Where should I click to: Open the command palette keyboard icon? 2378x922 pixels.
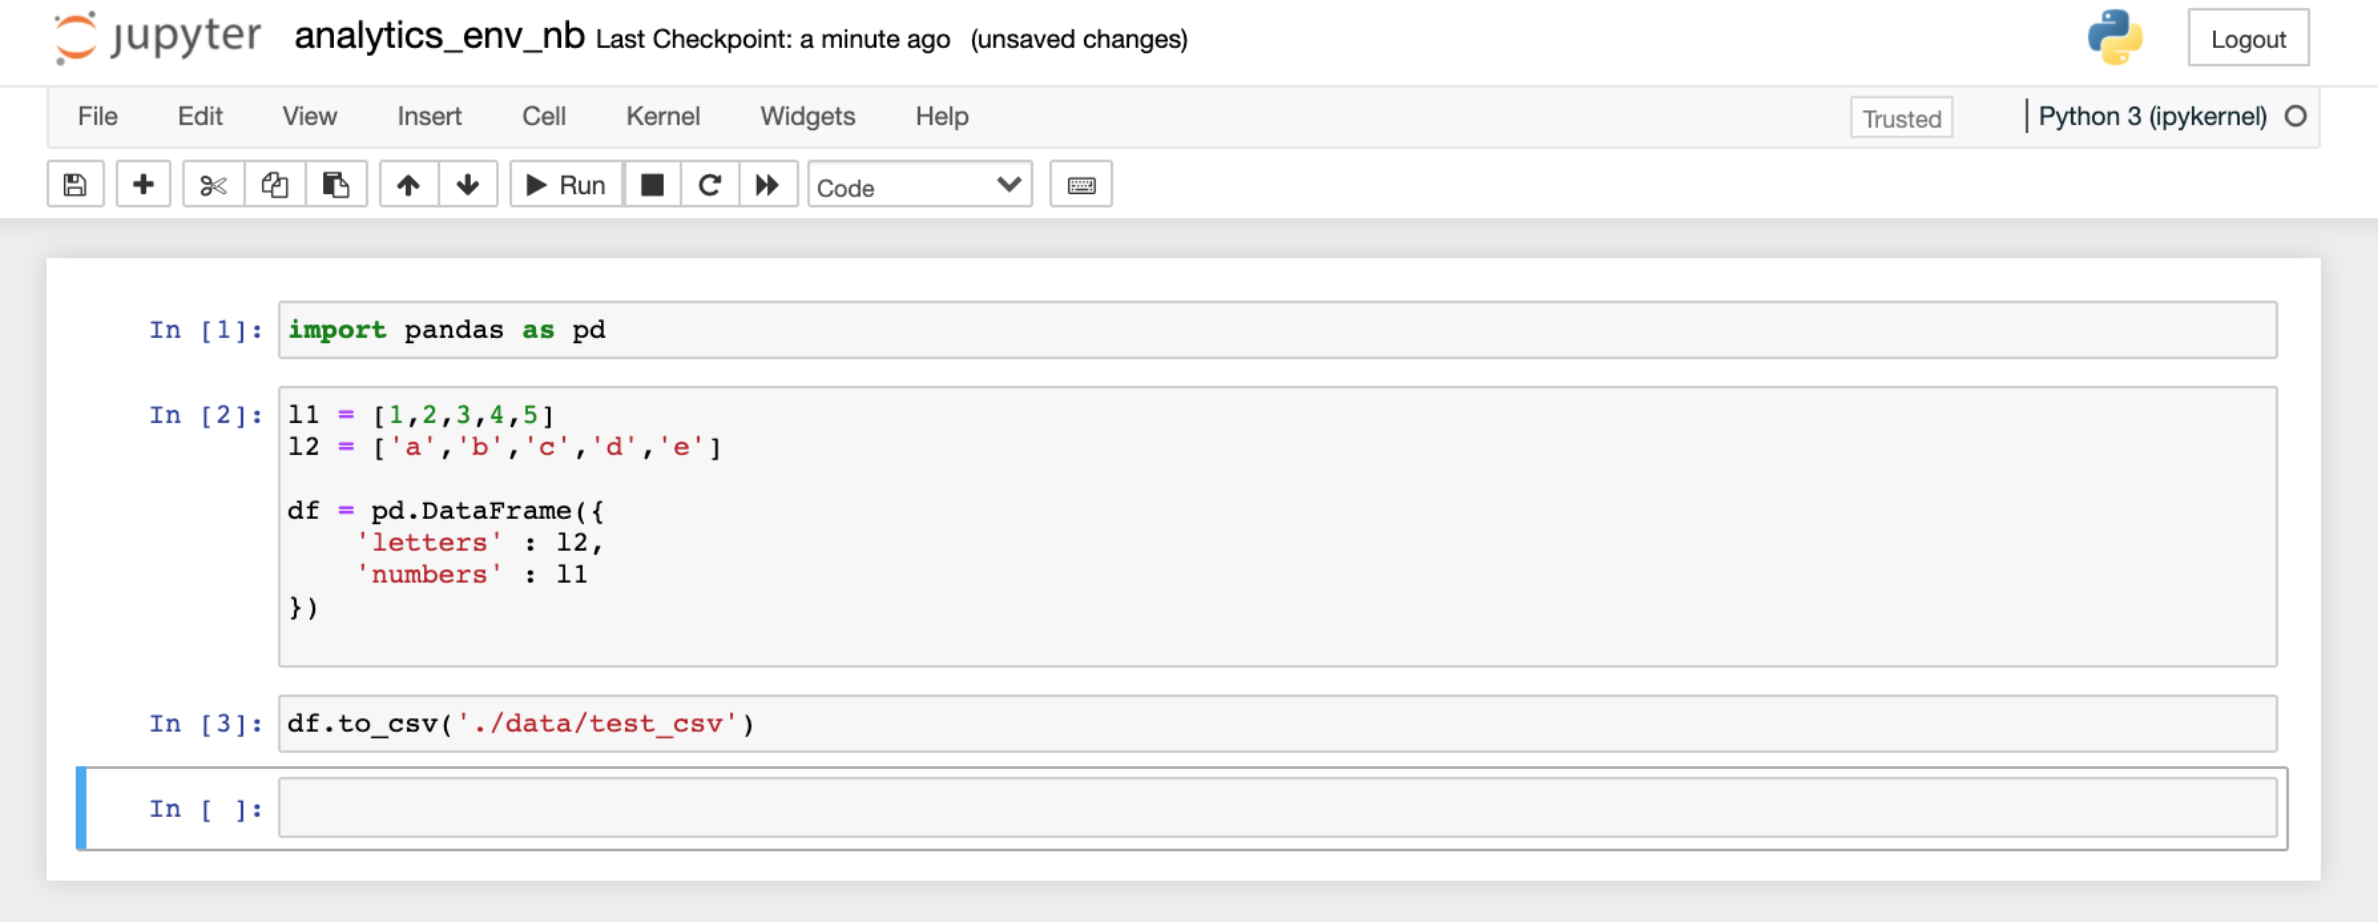[1081, 185]
